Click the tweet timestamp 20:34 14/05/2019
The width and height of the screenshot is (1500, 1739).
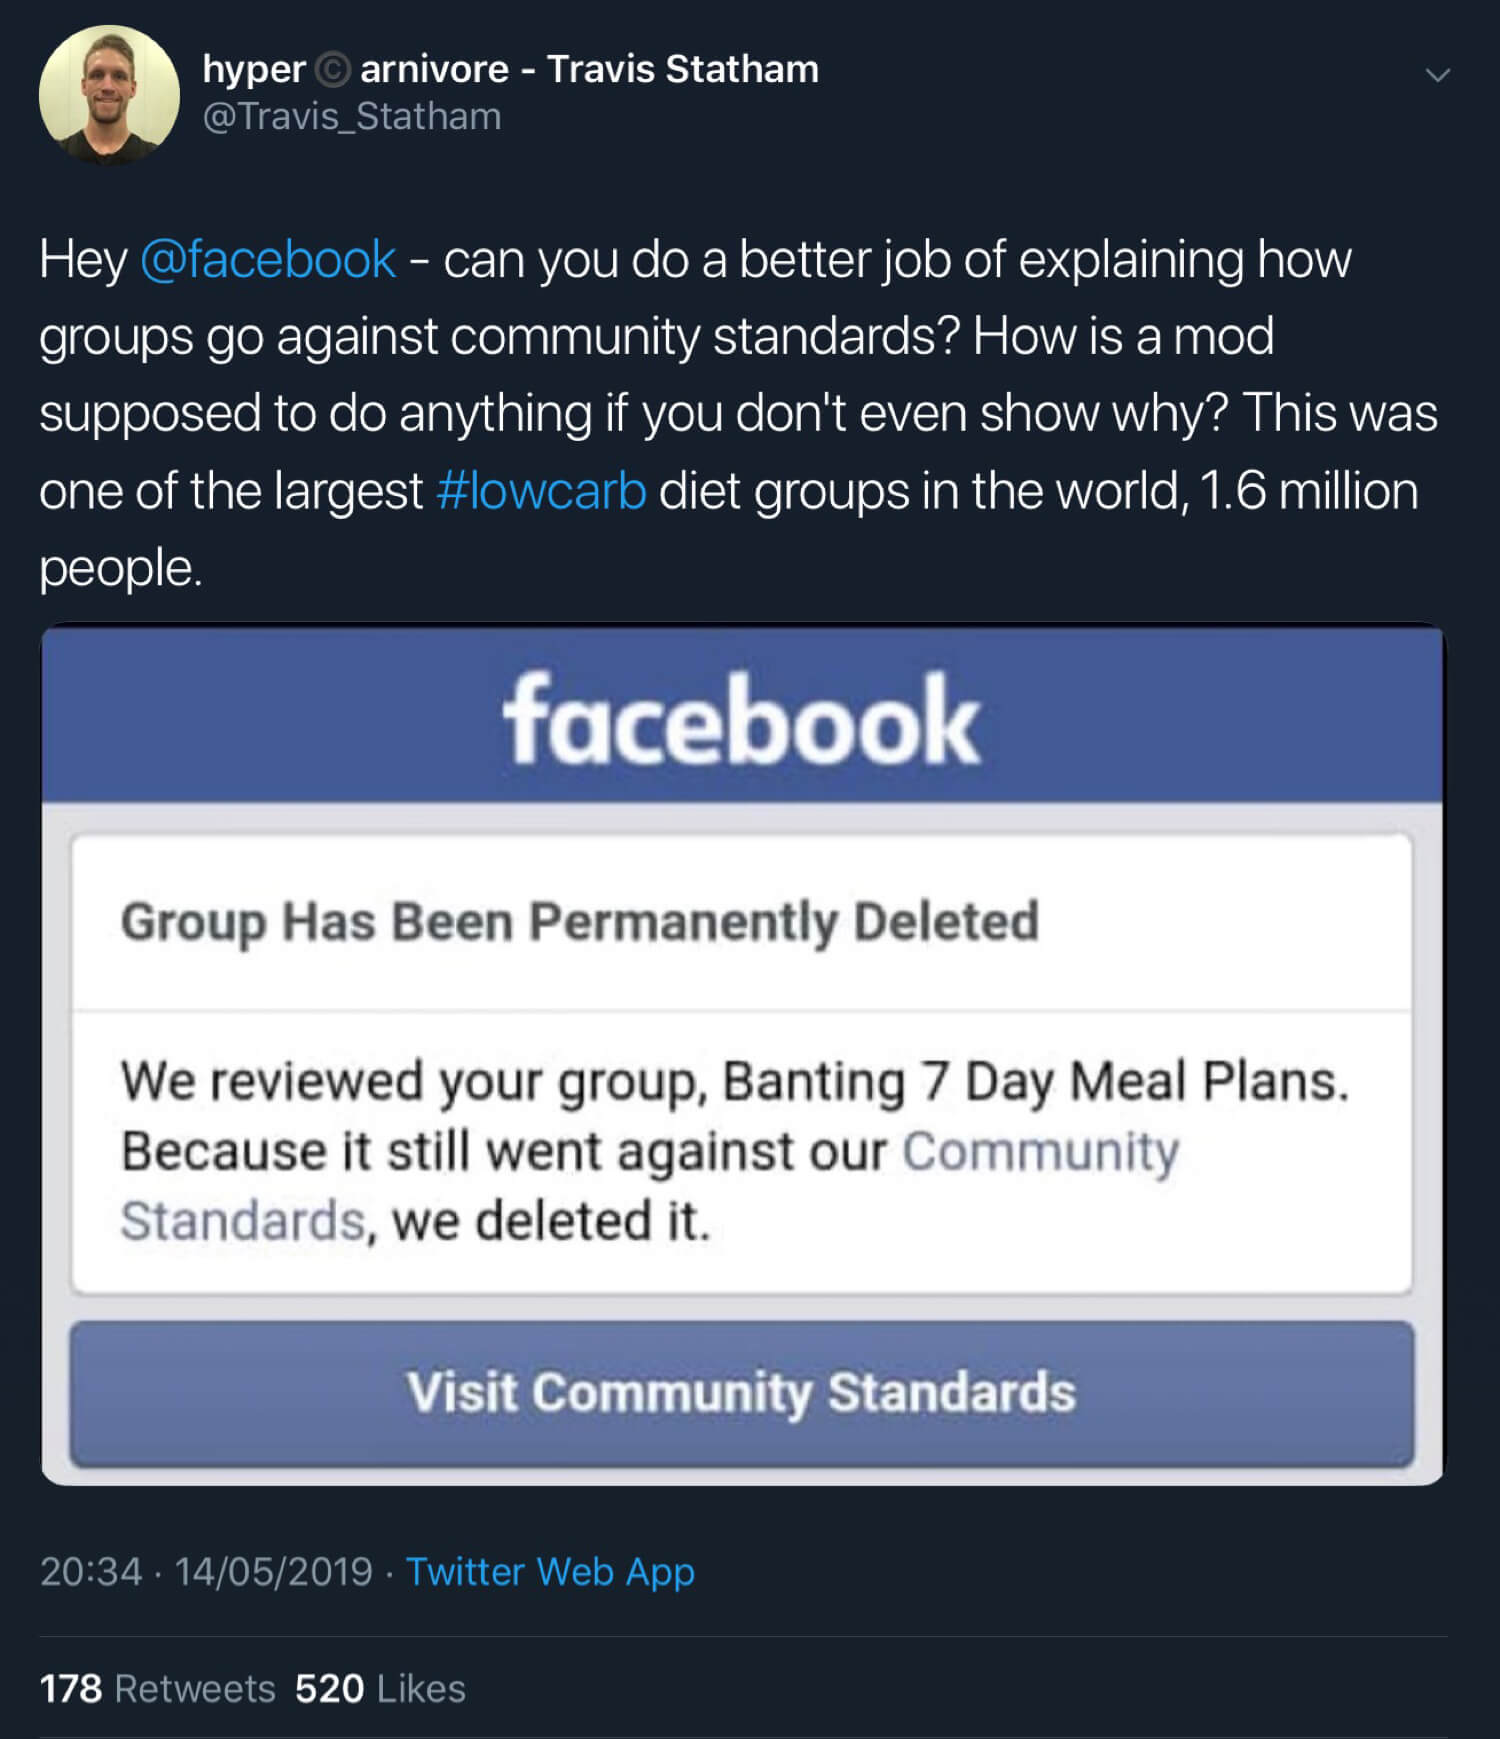(206, 1571)
